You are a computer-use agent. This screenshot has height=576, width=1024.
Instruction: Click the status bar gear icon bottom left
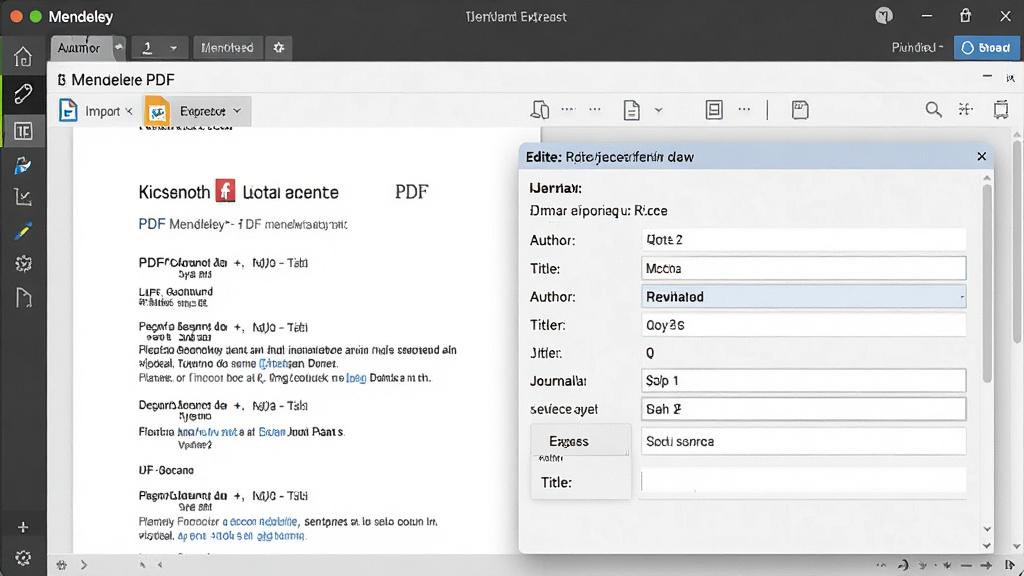coord(61,565)
